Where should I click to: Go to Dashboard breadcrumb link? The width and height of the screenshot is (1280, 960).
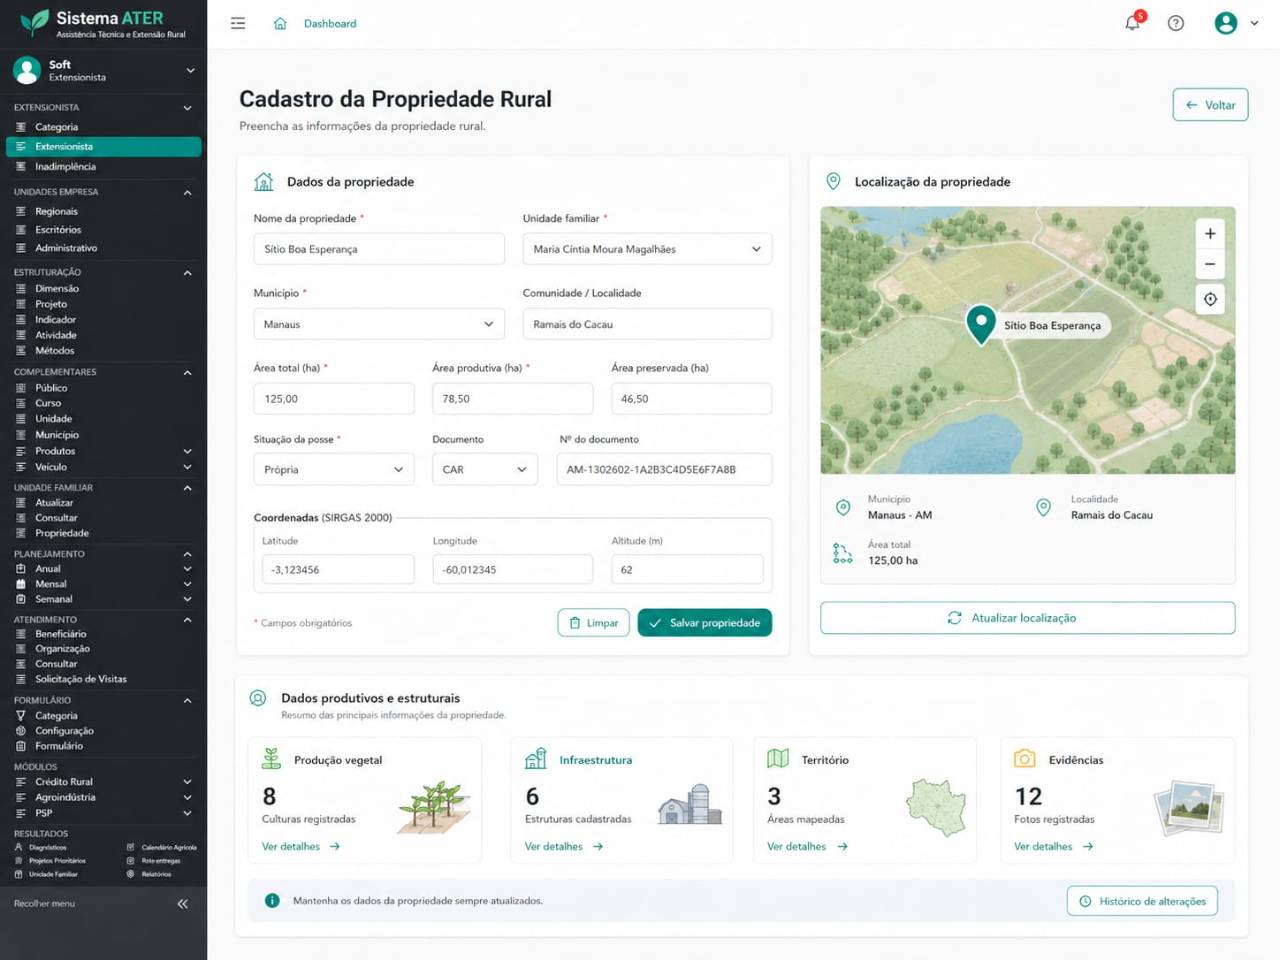tap(330, 23)
